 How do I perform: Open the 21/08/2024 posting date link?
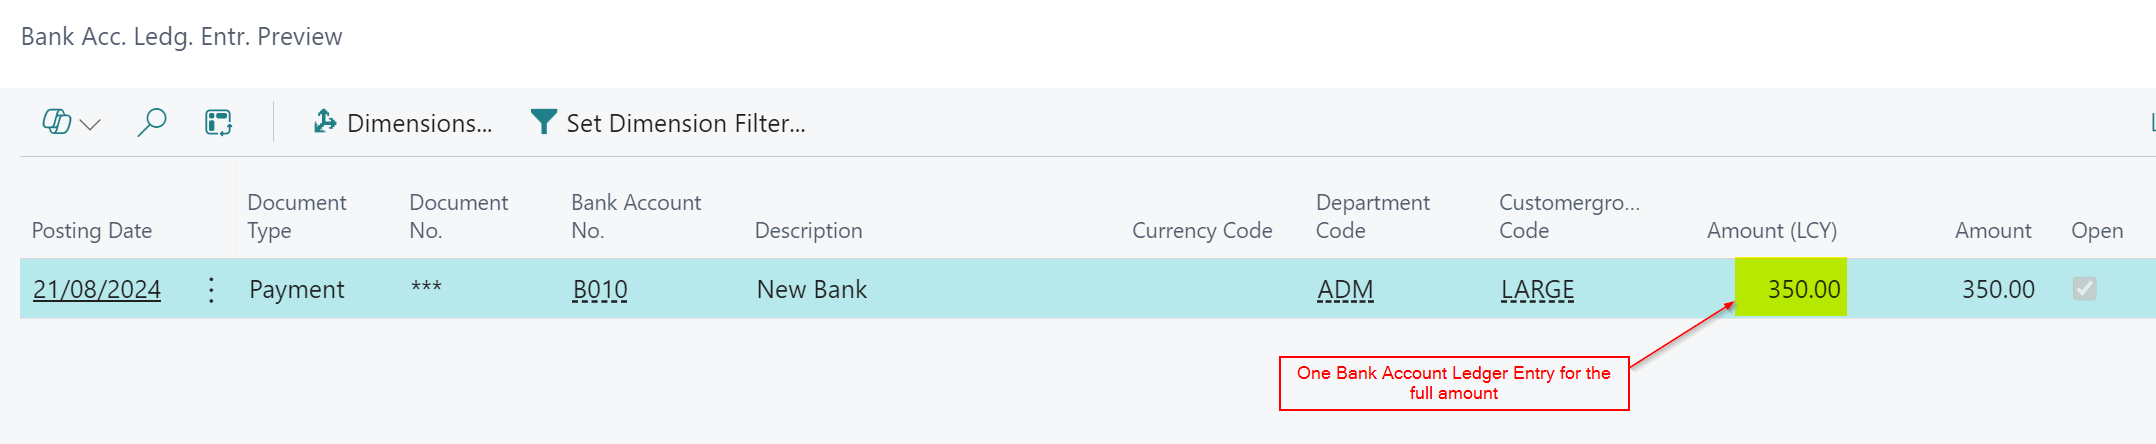click(97, 289)
